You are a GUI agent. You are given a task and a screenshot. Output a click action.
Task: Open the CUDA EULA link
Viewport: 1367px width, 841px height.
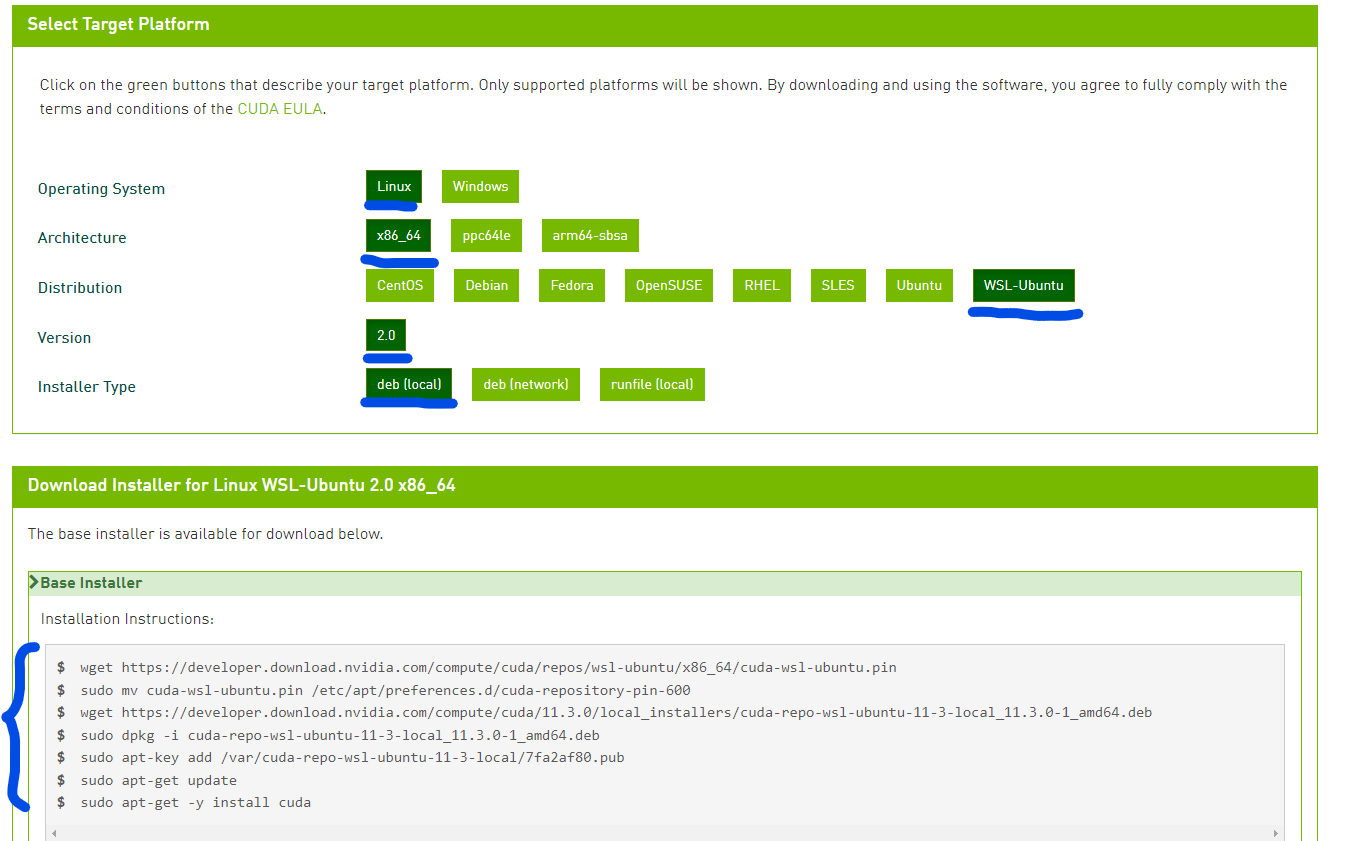tap(280, 109)
